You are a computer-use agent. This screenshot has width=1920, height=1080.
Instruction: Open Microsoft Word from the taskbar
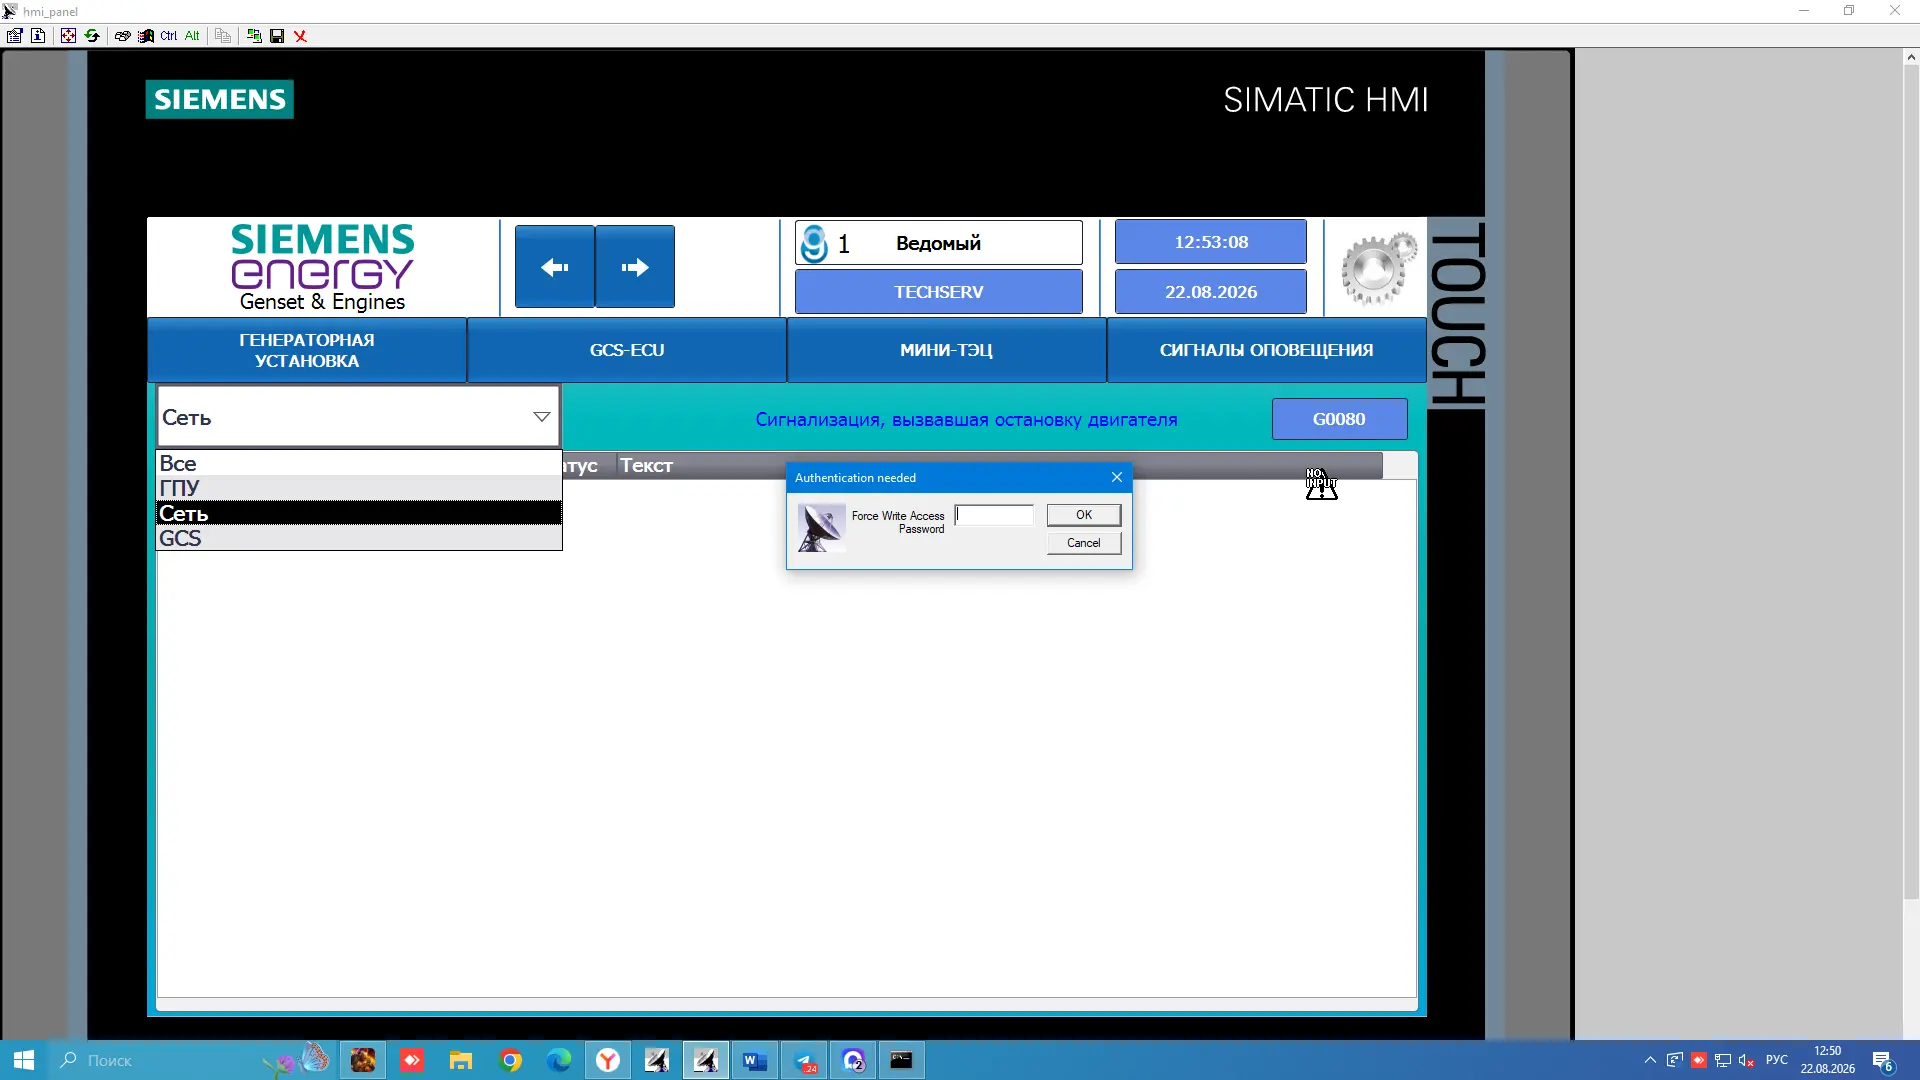754,1060
